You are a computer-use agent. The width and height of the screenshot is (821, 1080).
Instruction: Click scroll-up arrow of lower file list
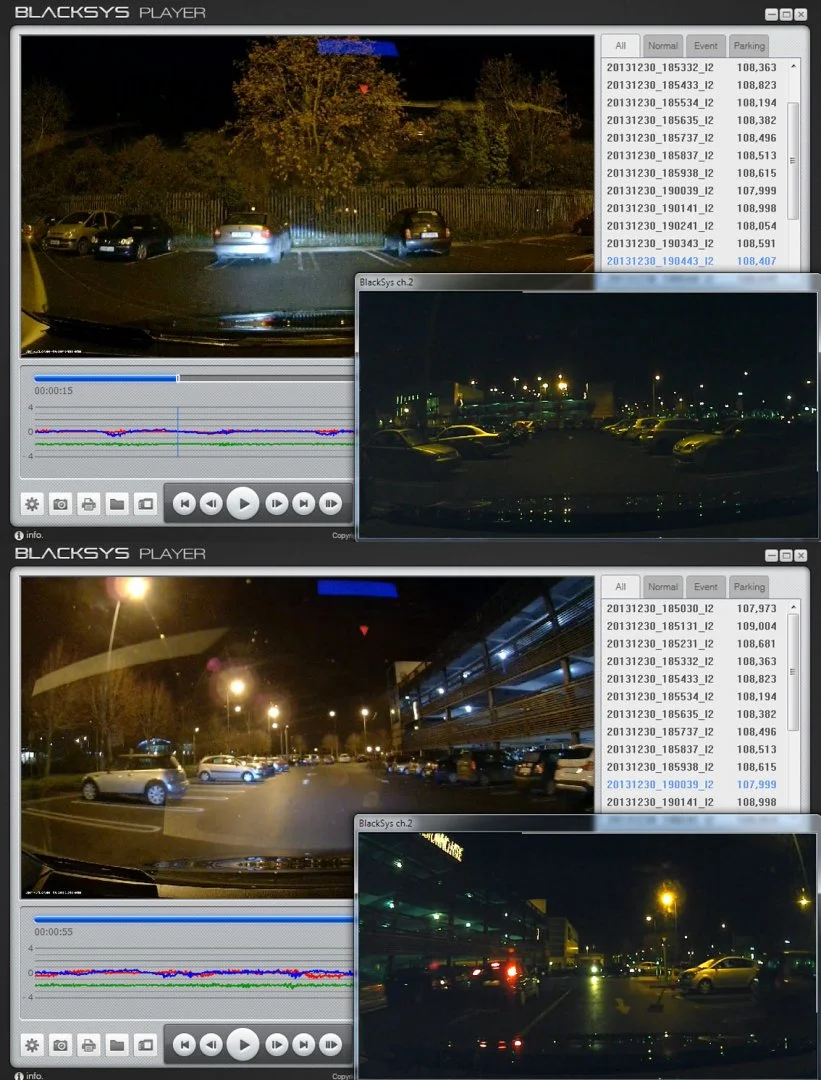click(x=793, y=607)
